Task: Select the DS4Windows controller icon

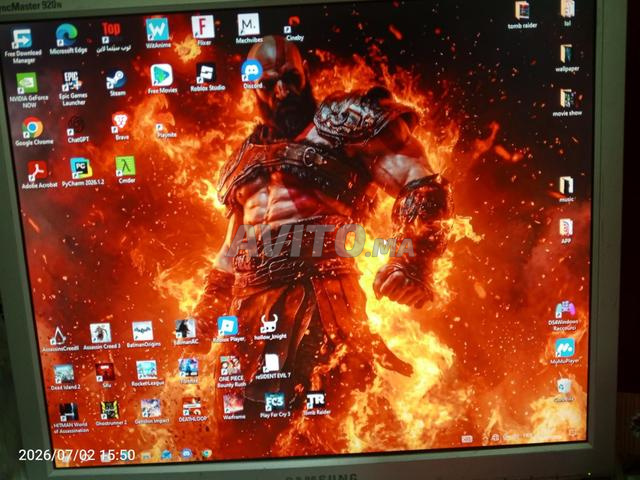Action: click(x=565, y=310)
